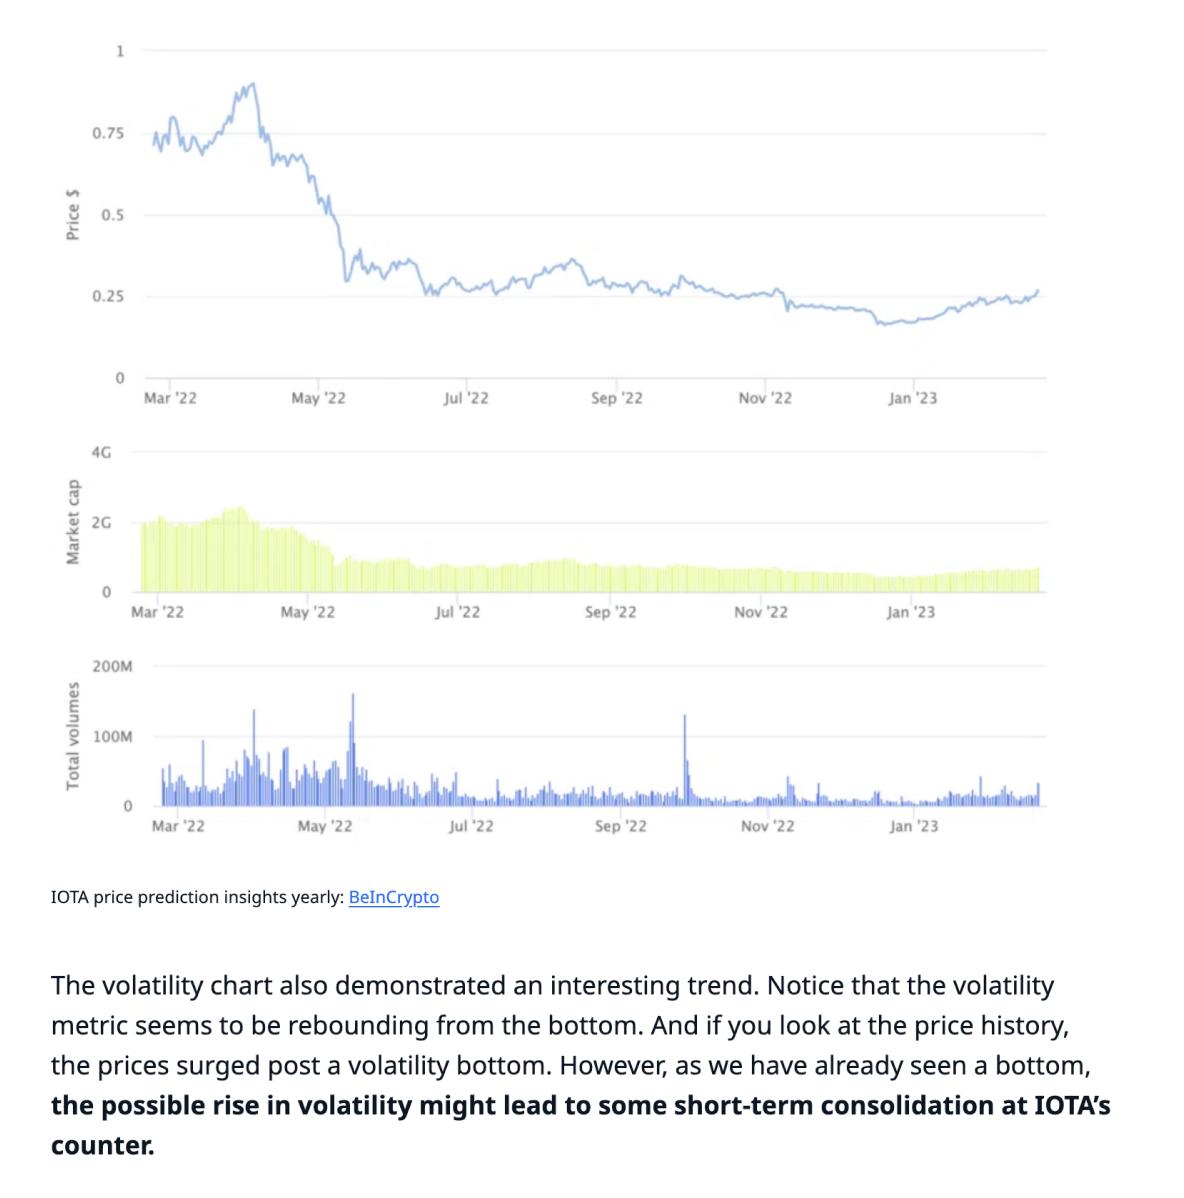Click the "Total volumes" axis title
This screenshot has width=1184, height=1198.
(73, 736)
